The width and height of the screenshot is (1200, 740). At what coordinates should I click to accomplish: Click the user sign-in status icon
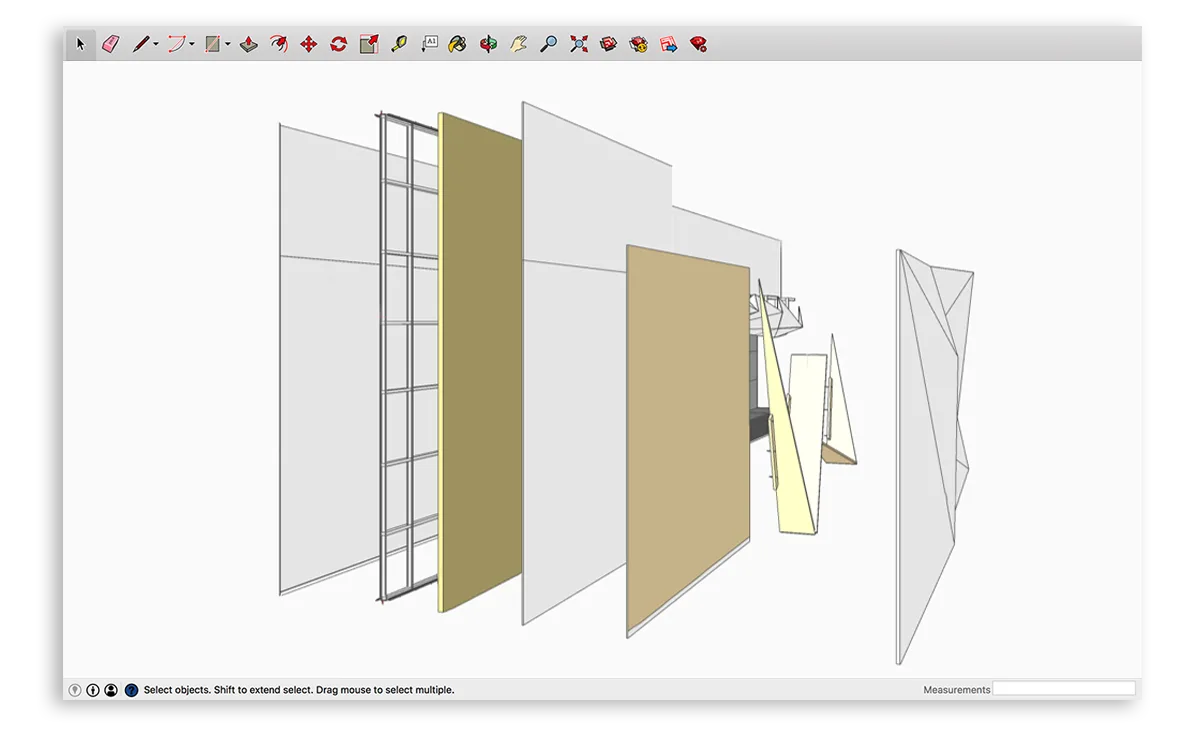pos(111,690)
